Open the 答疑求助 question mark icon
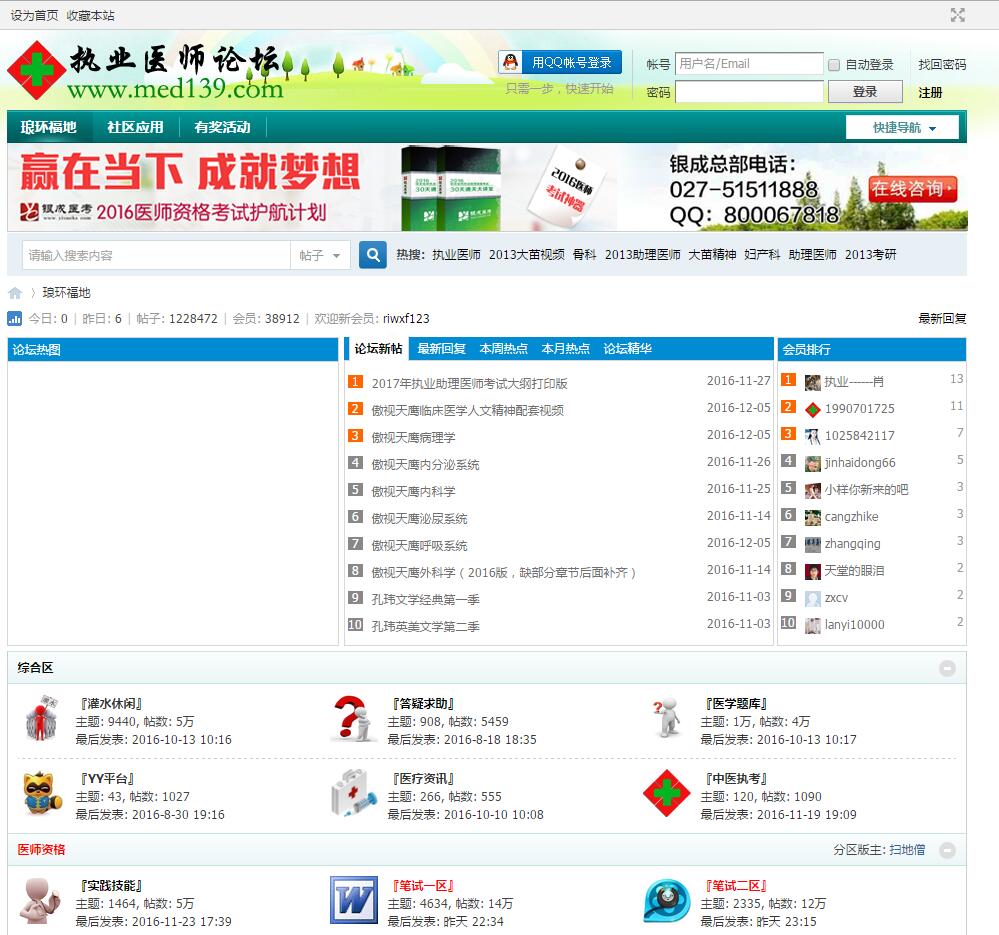Image resolution: width=999 pixels, height=935 pixels. pyautogui.click(x=354, y=719)
